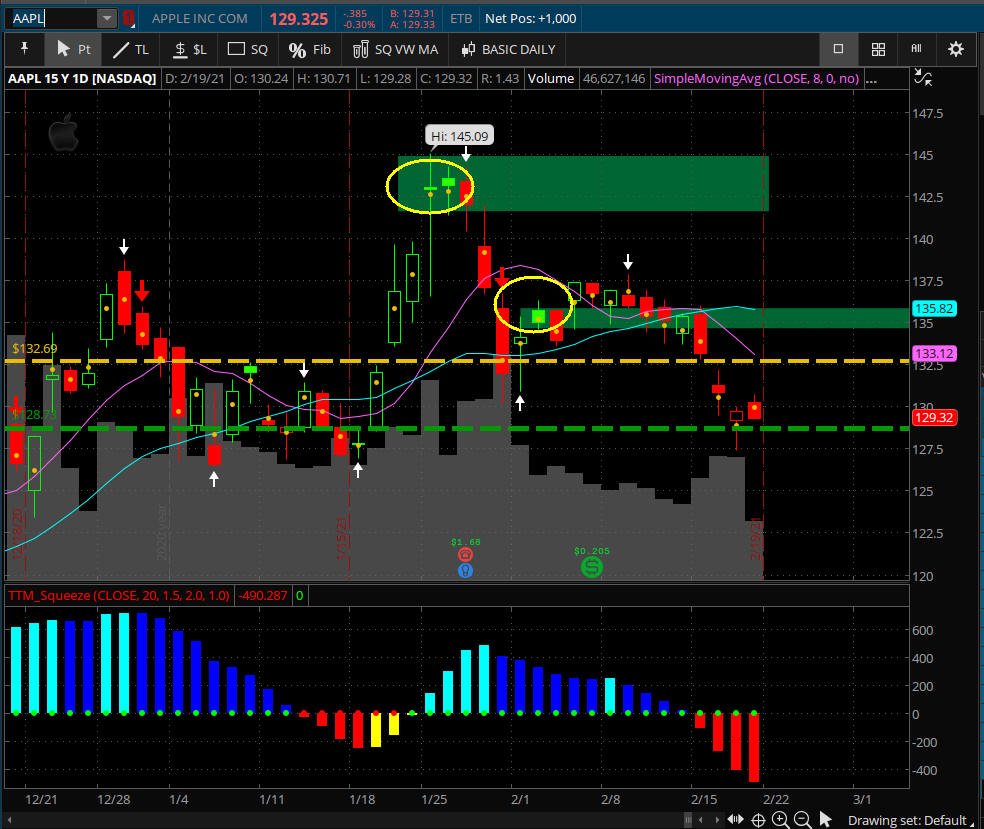This screenshot has height=829, width=984.
Task: Click the Net Pos: +1,000 field
Action: pyautogui.click(x=530, y=18)
